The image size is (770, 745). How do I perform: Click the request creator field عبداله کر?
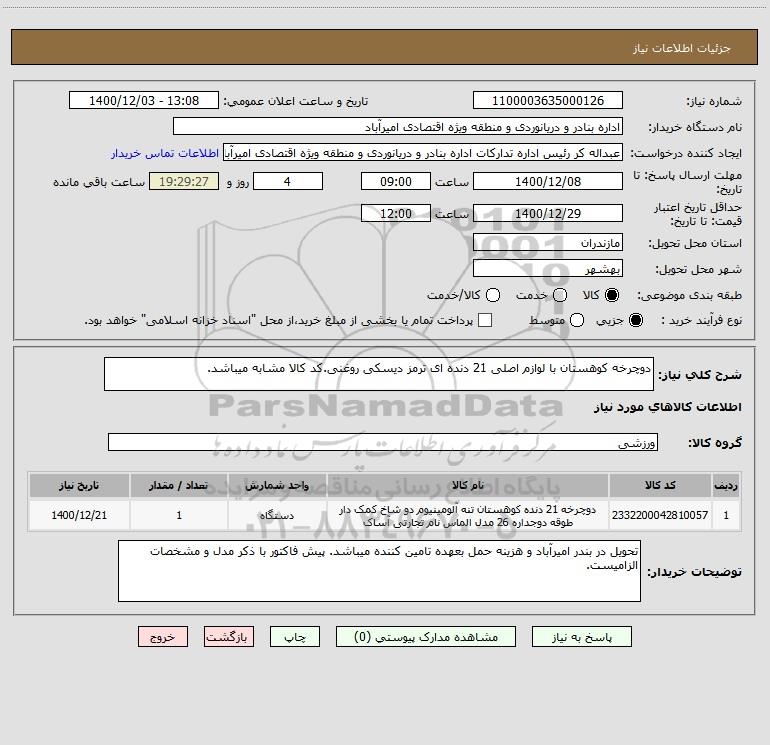[x=423, y=153]
